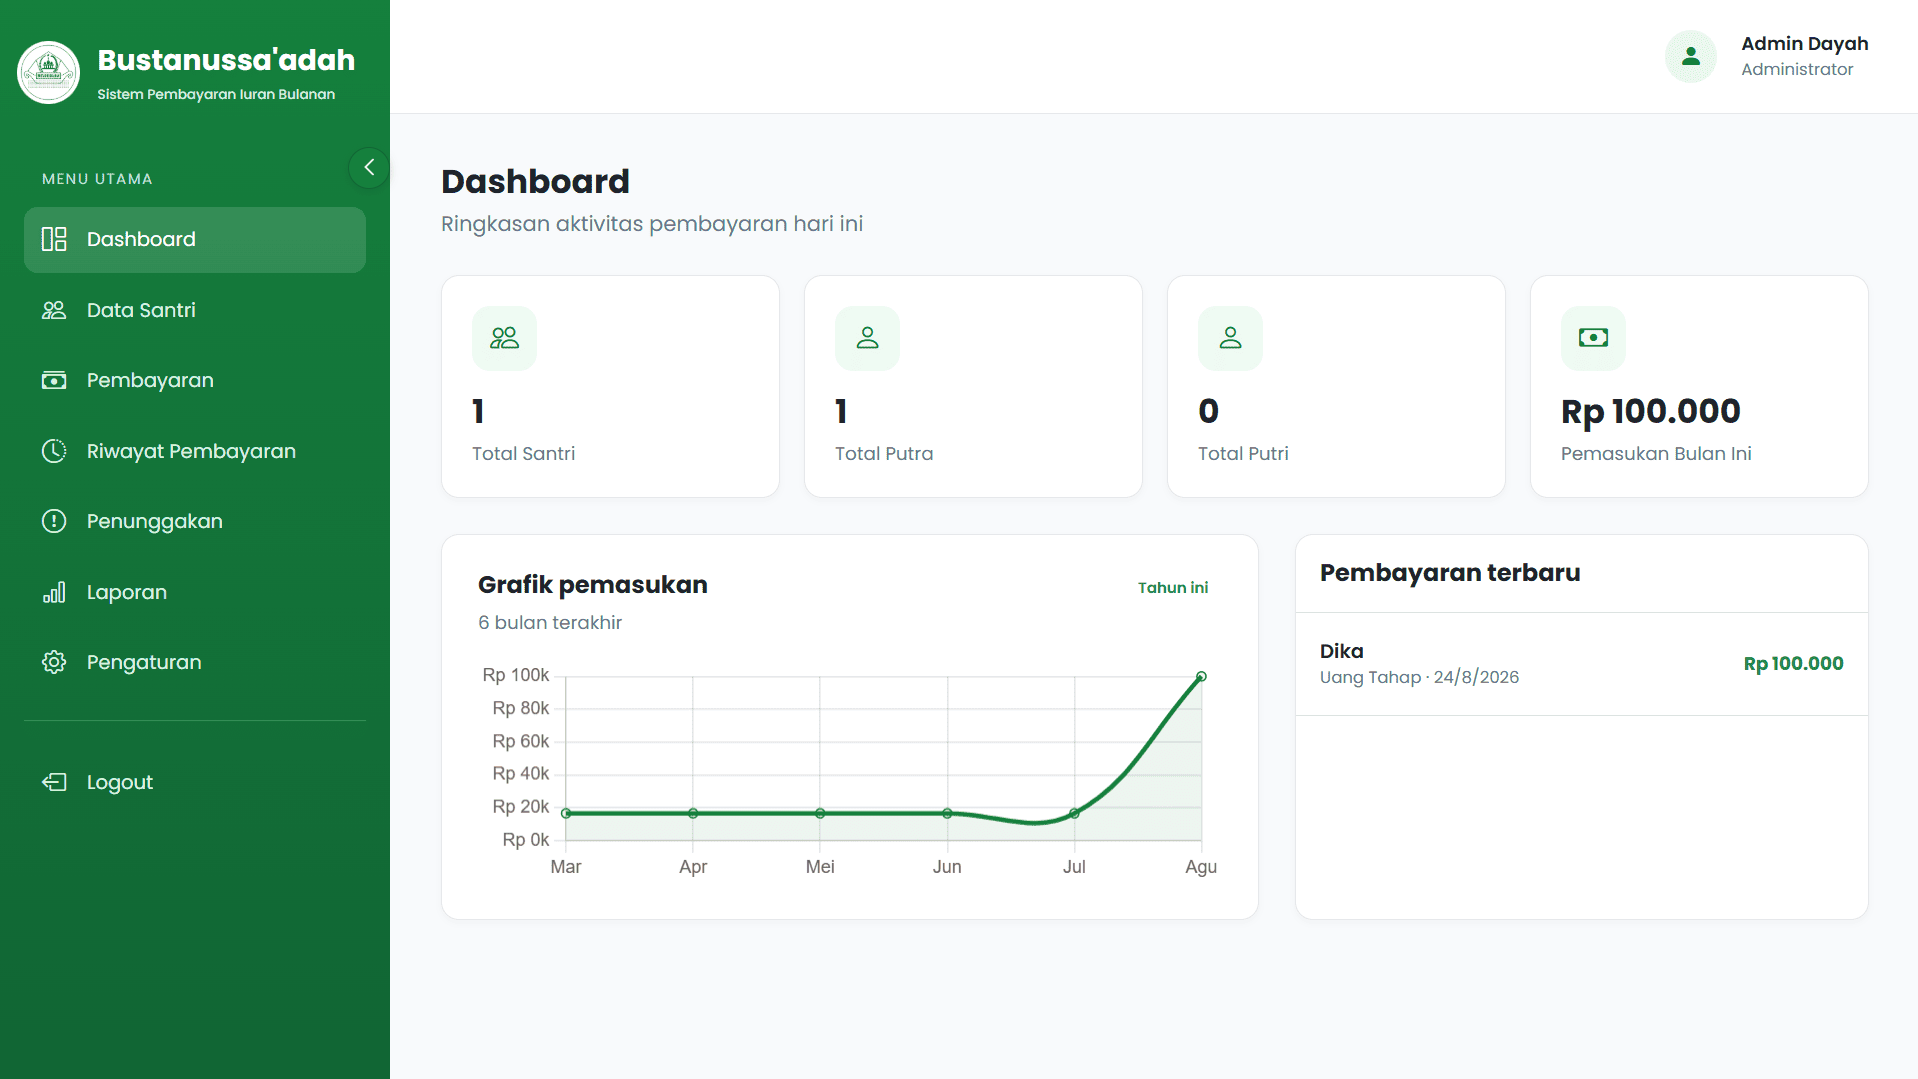
Task: Click the Riwayat Pembayaran clock icon
Action: tap(54, 451)
